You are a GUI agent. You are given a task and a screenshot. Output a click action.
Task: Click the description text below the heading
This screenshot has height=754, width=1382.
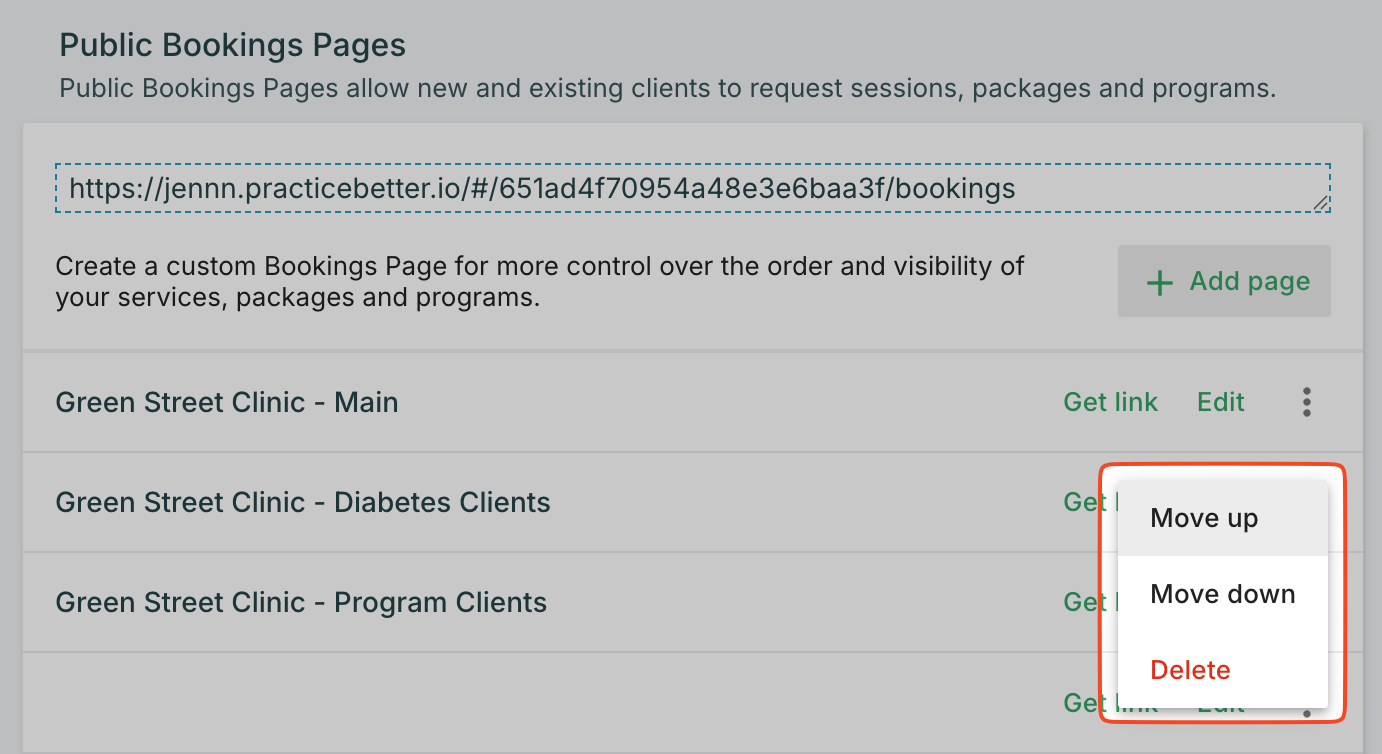[667, 88]
